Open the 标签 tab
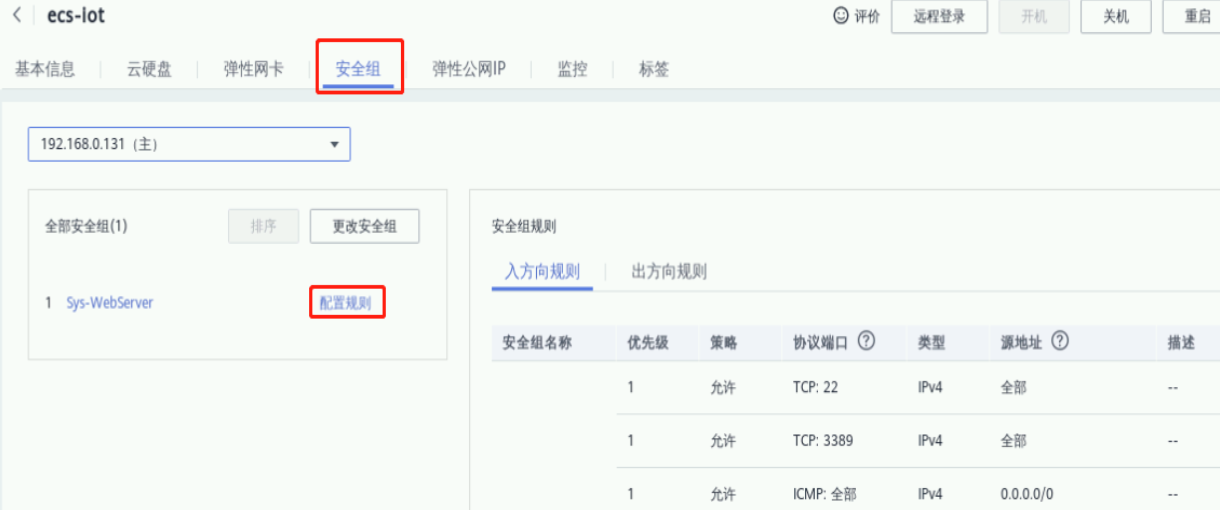1220x510 pixels. pyautogui.click(x=654, y=69)
